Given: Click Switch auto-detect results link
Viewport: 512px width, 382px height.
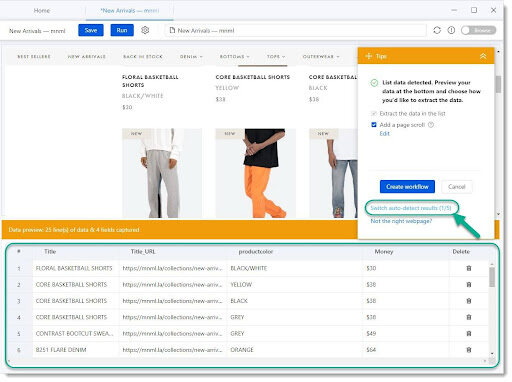Looking at the screenshot, I should tap(411, 208).
